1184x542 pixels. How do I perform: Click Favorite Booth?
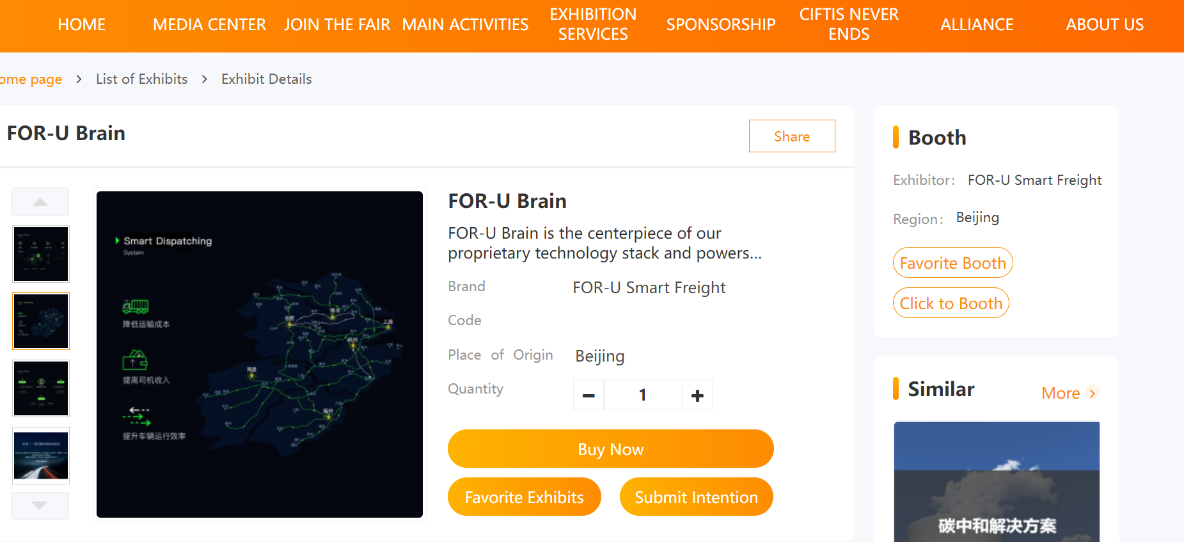953,263
